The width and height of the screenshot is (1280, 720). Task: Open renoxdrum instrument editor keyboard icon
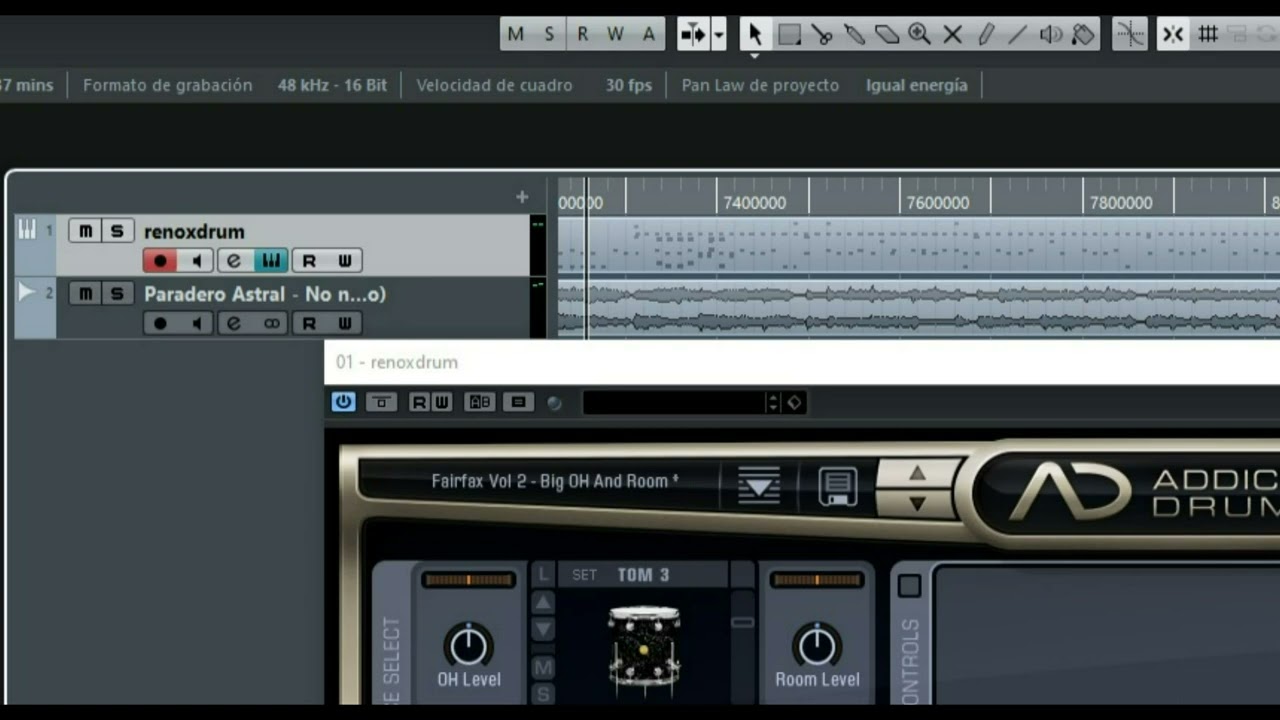coord(271,261)
